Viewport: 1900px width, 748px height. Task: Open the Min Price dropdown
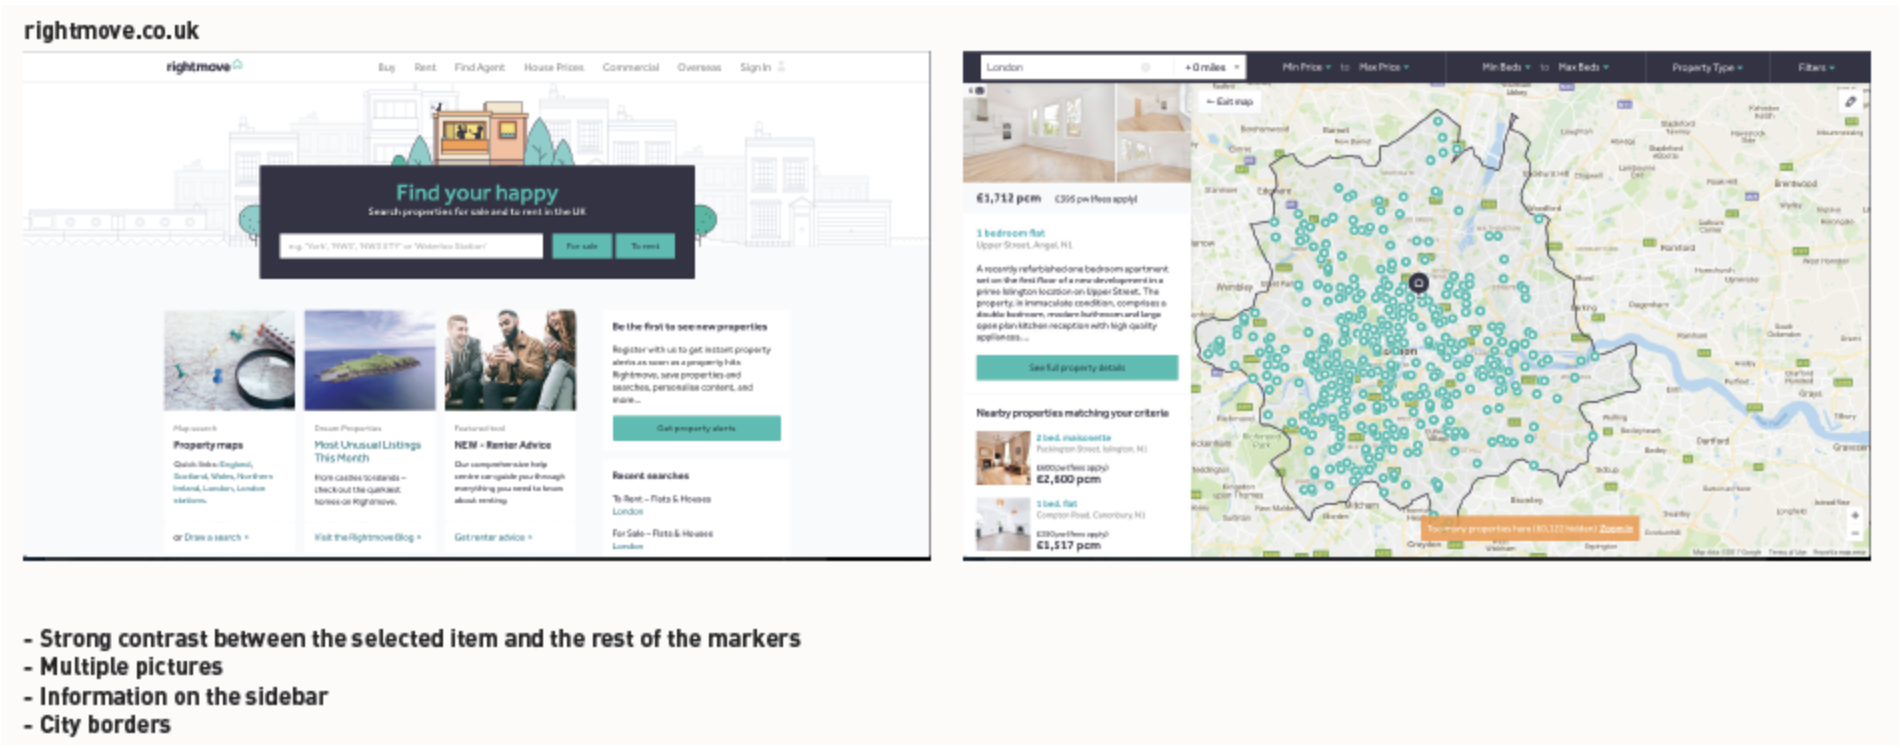tap(1306, 67)
